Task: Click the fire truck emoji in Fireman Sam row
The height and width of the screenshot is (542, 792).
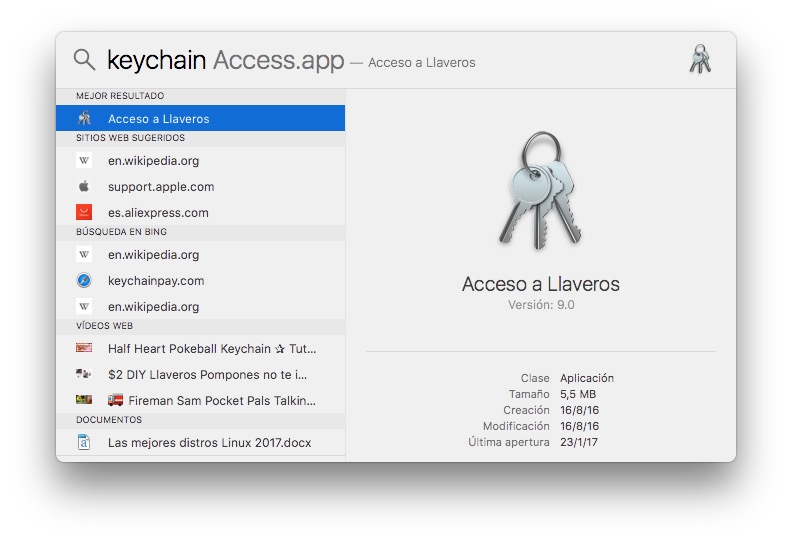Action: point(116,400)
